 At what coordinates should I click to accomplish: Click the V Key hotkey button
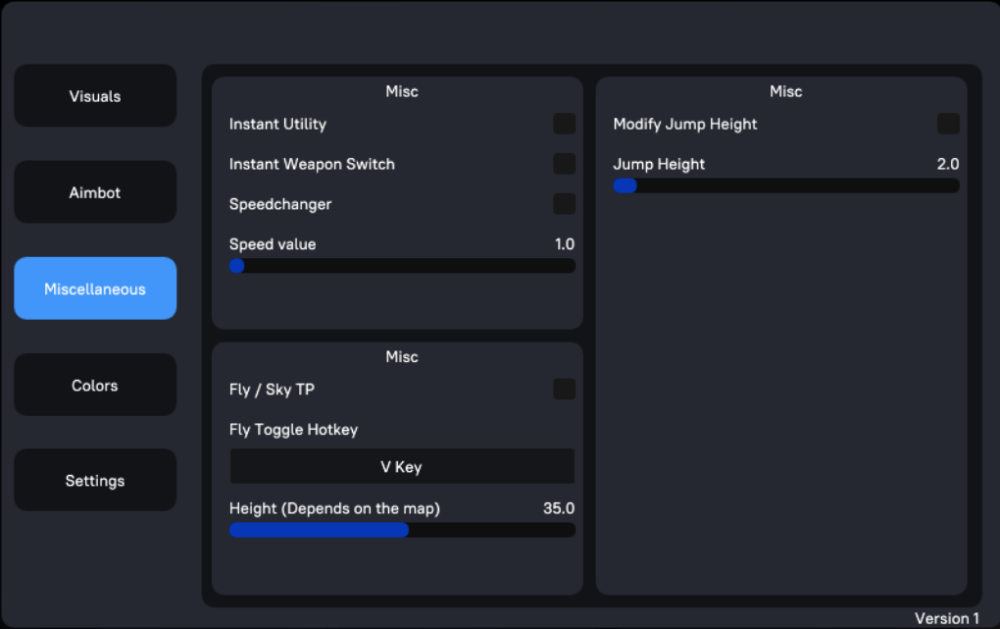(x=402, y=467)
